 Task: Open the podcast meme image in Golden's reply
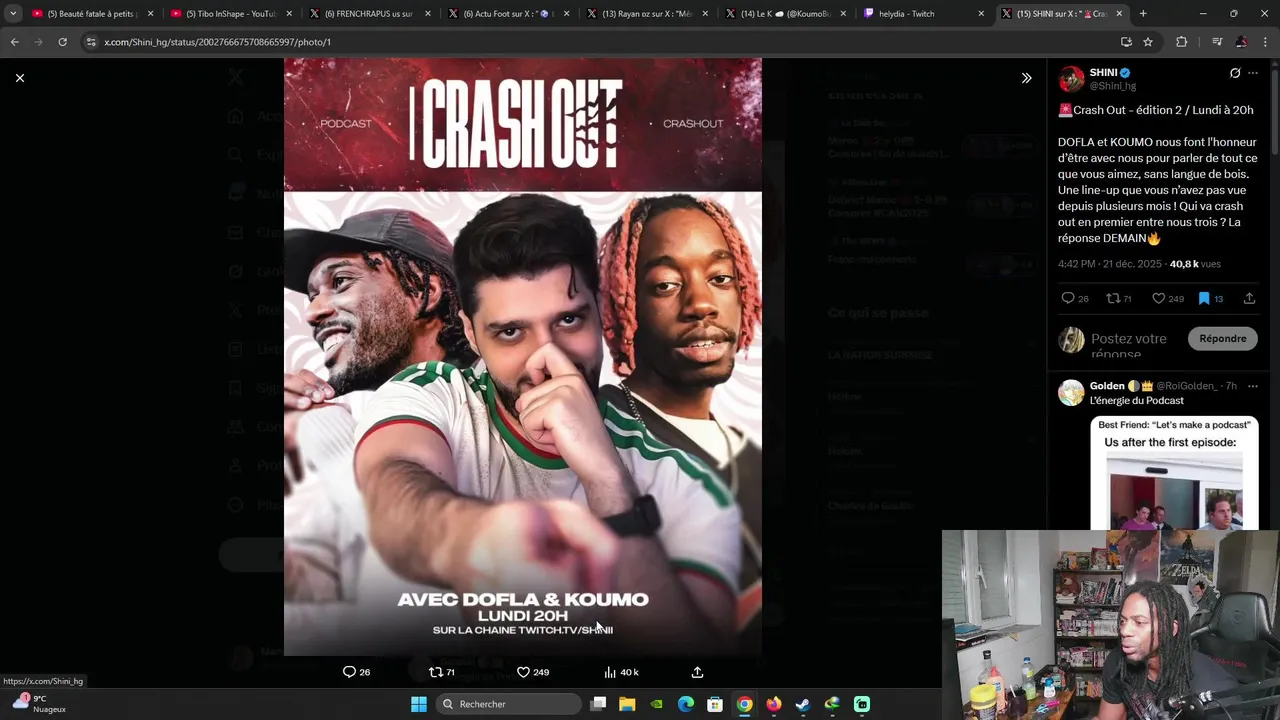point(1174,472)
